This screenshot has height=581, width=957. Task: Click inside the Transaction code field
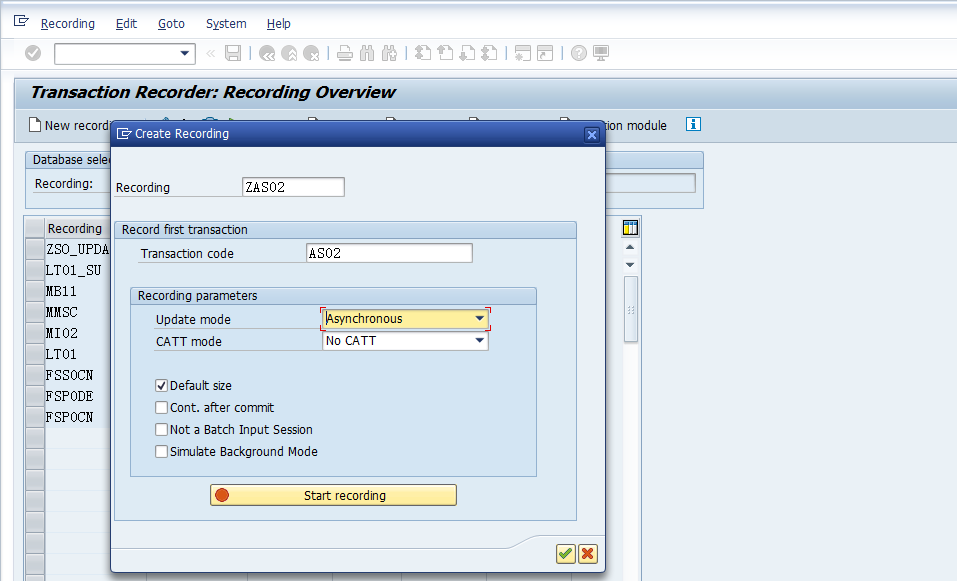tap(388, 252)
